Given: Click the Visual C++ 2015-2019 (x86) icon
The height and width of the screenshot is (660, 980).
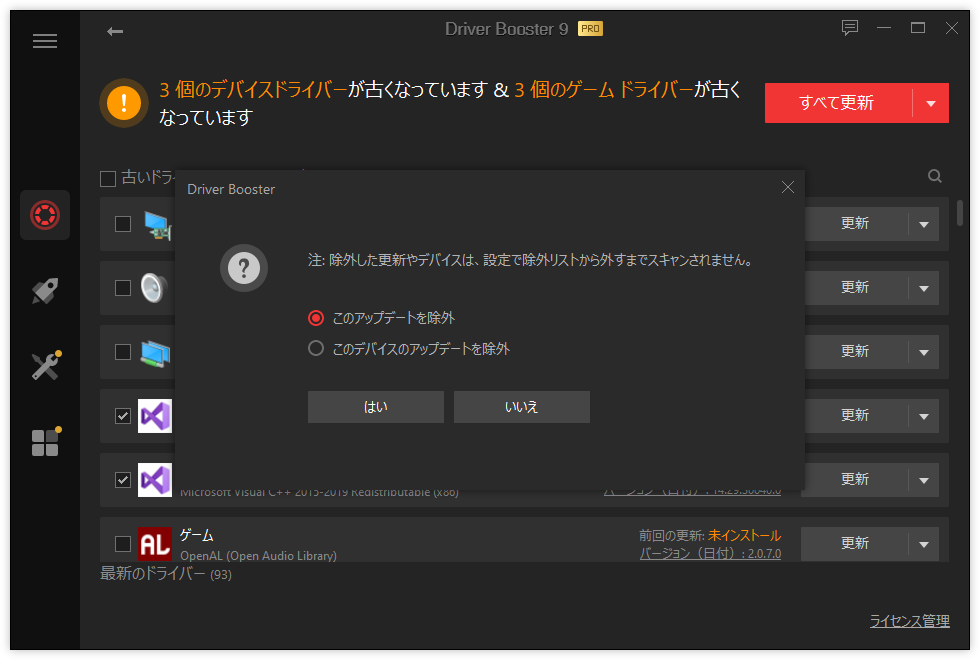Looking at the screenshot, I should (x=155, y=480).
